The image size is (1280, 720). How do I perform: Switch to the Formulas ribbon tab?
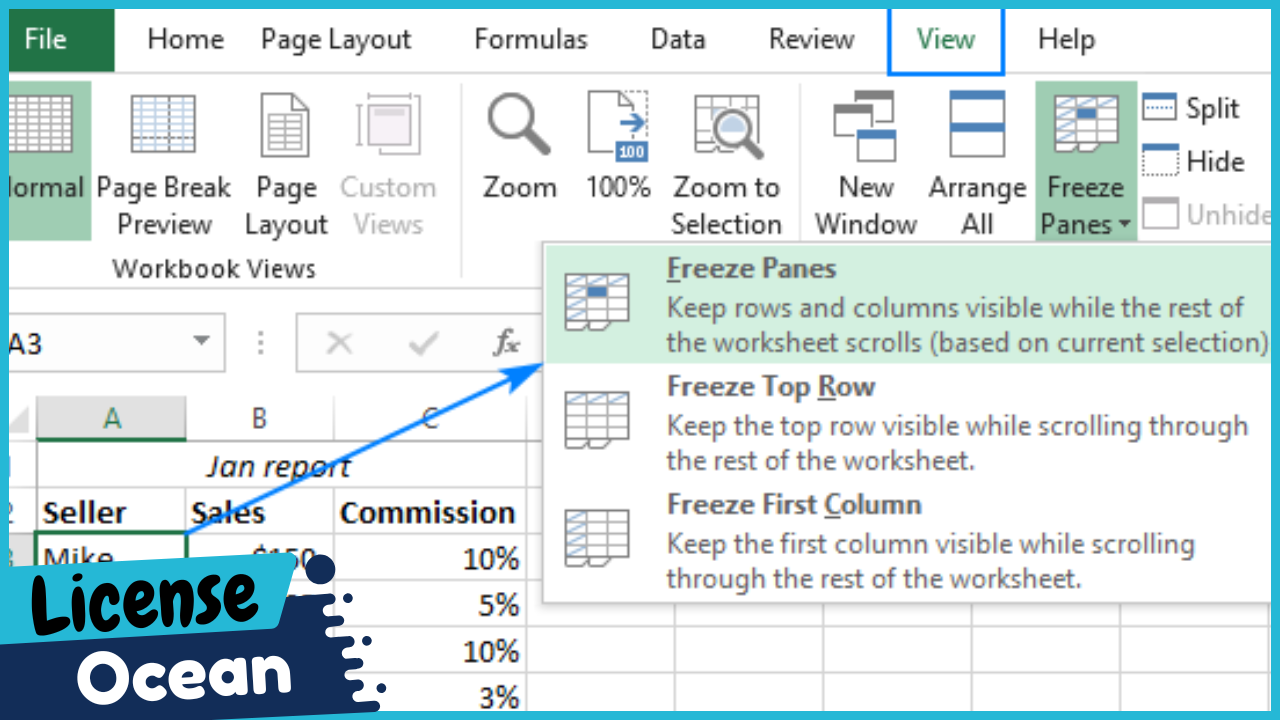point(530,40)
